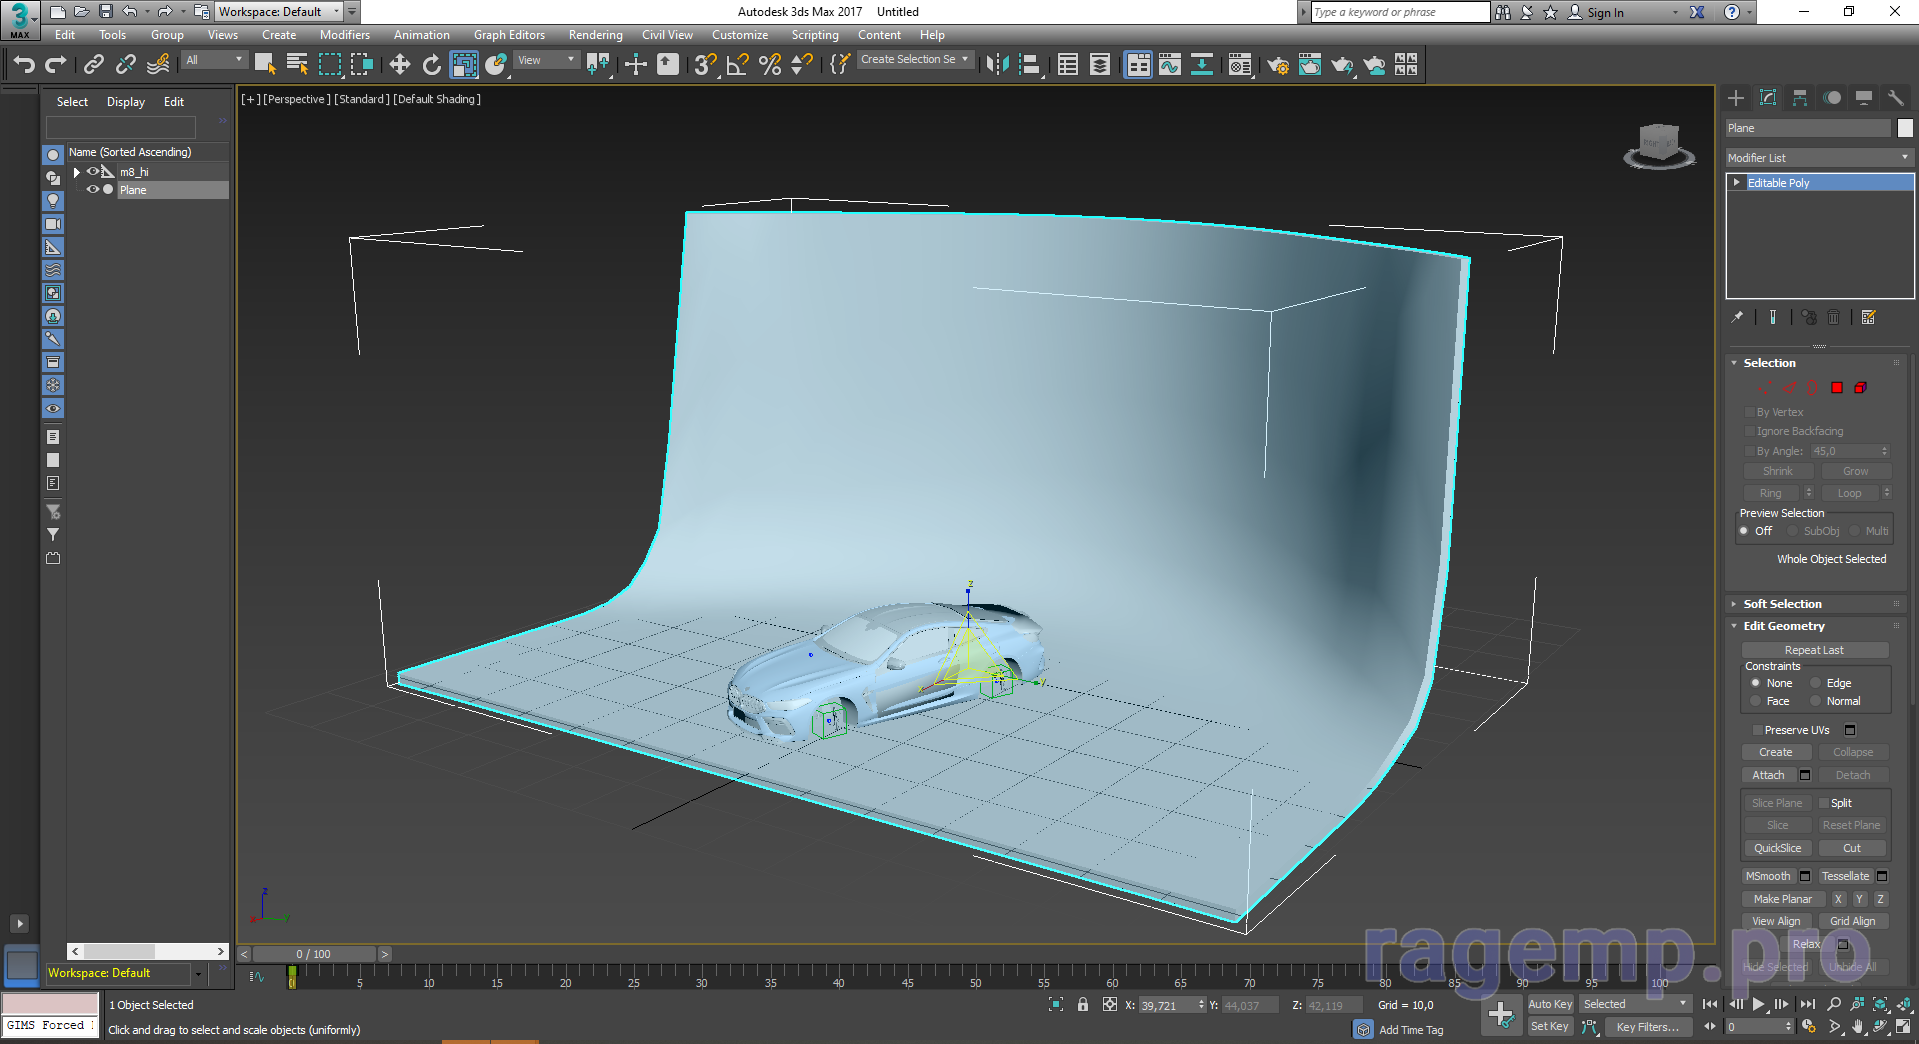Click the Undo arrow icon
The width and height of the screenshot is (1919, 1044).
tap(24, 65)
